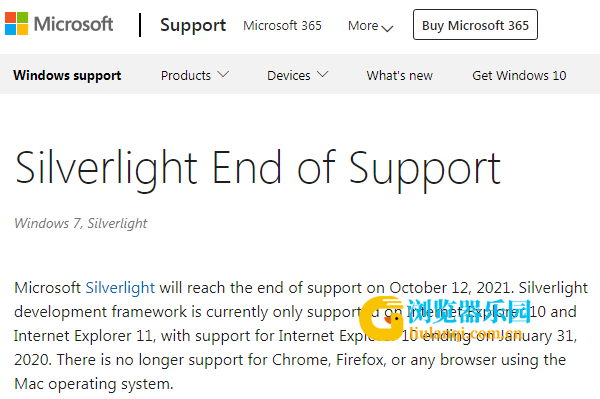Click the blue Chinese watermark characters
This screenshot has height=399, width=600.
point(469,311)
